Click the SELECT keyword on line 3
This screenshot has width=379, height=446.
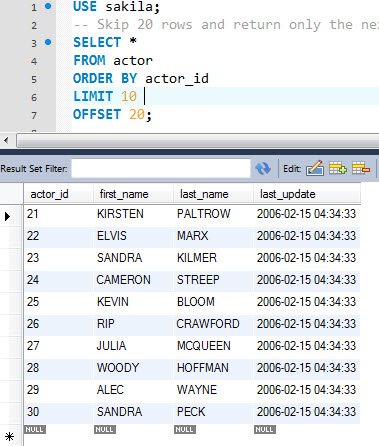97,42
